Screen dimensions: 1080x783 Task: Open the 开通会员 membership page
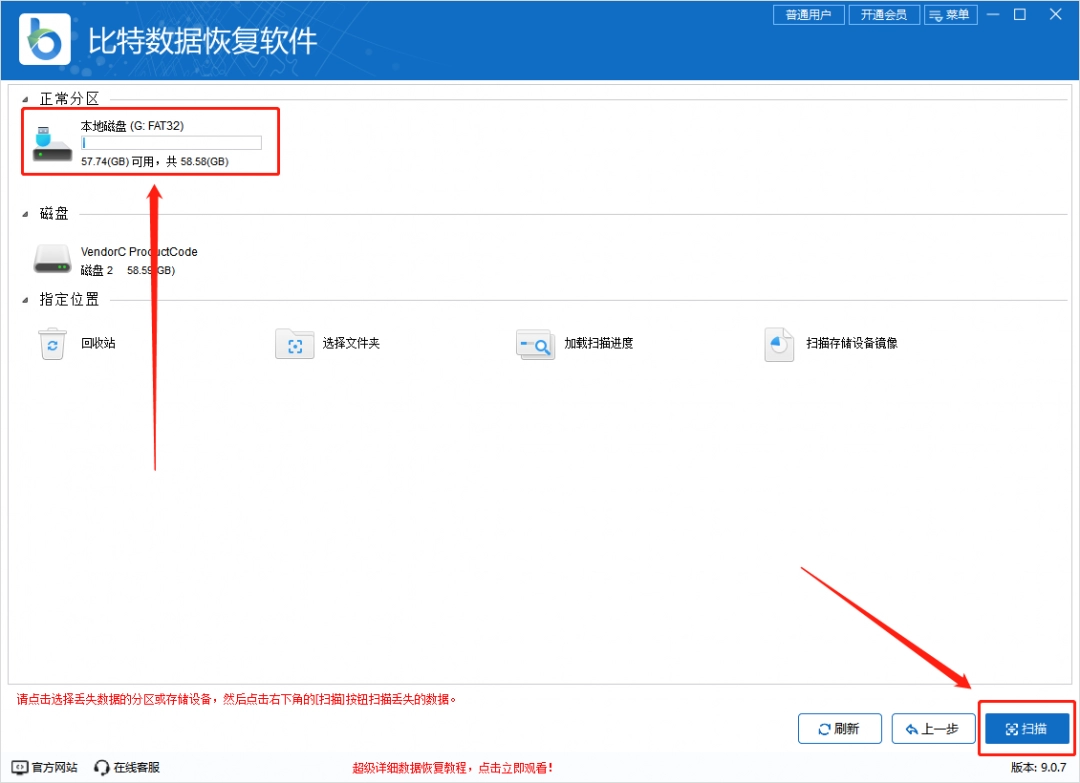(884, 14)
